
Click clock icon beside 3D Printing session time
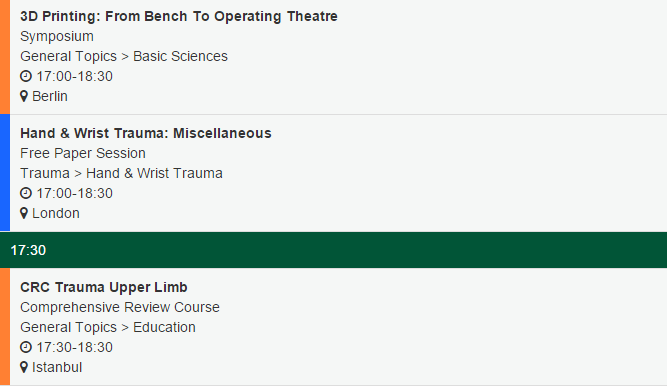click(x=26, y=77)
